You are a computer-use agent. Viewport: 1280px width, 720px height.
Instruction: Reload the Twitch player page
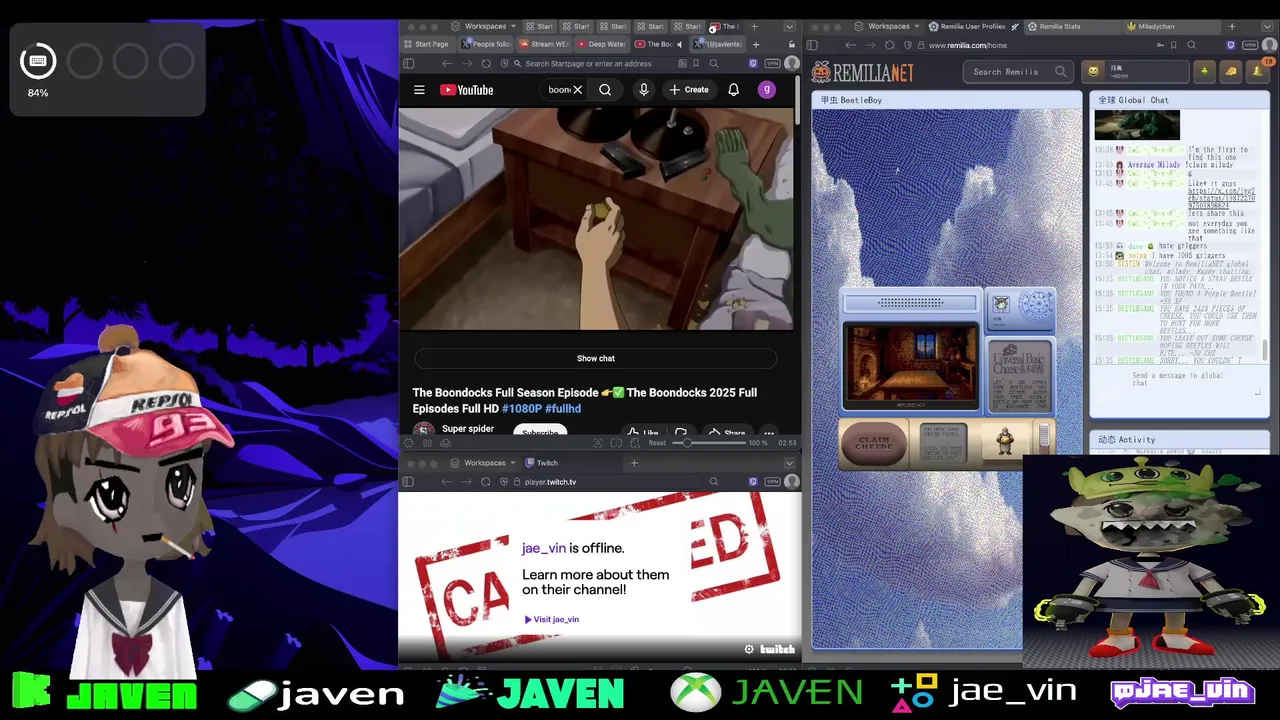(x=486, y=482)
